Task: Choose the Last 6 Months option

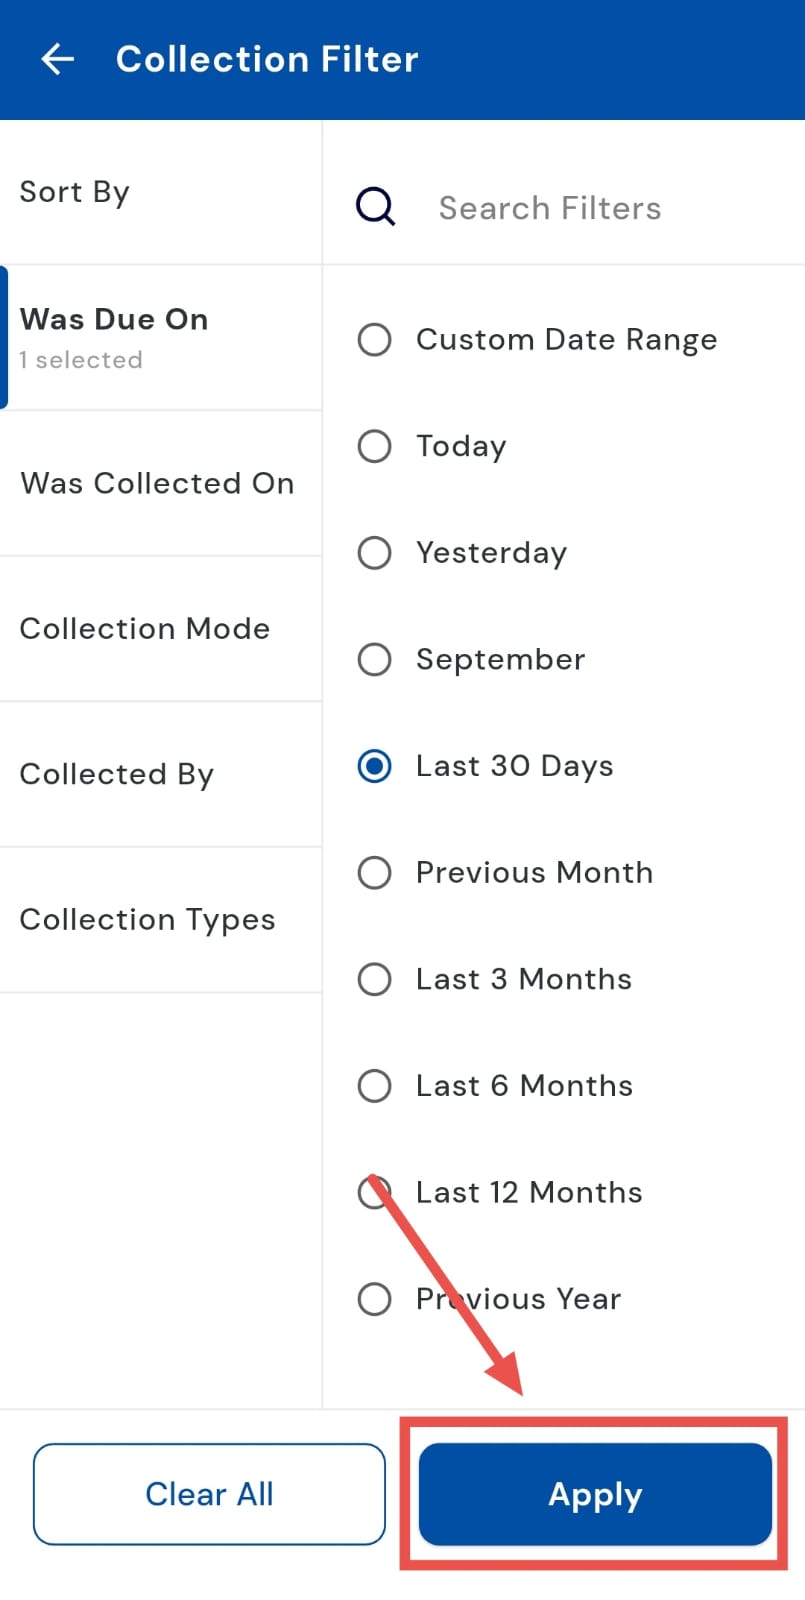Action: (374, 1086)
